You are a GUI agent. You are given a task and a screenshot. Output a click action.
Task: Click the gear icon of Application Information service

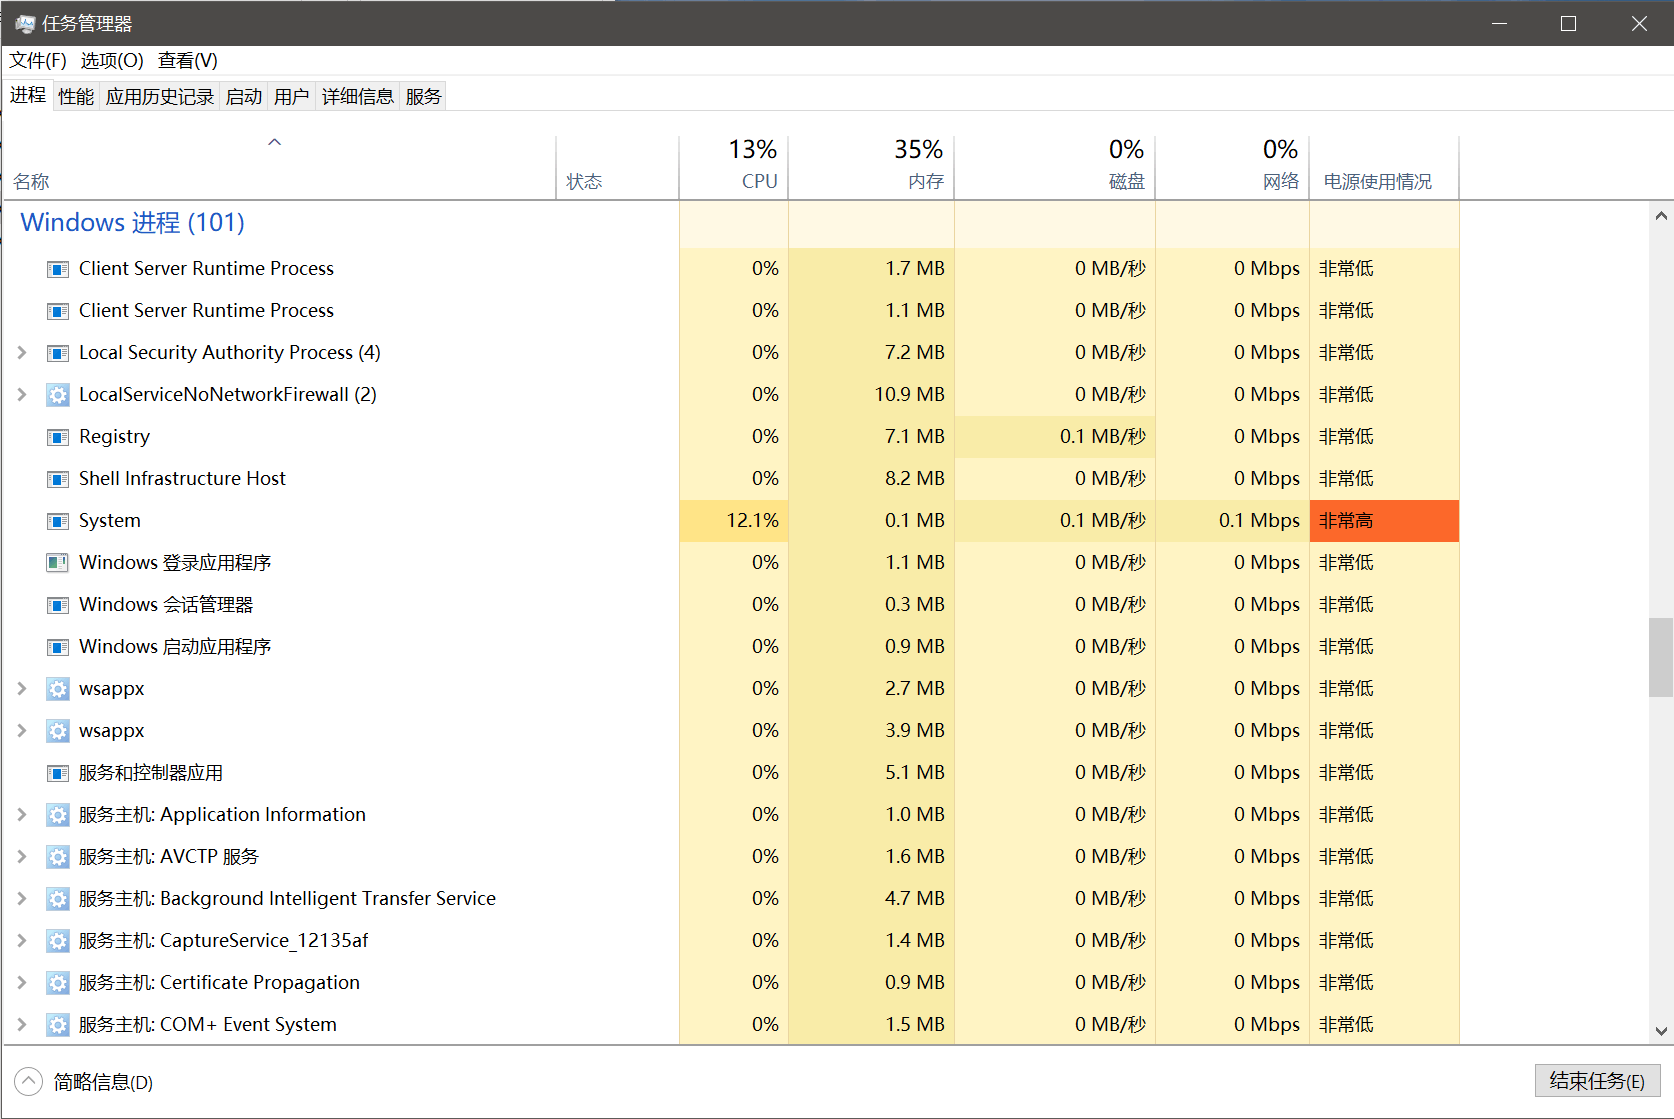pyautogui.click(x=58, y=815)
